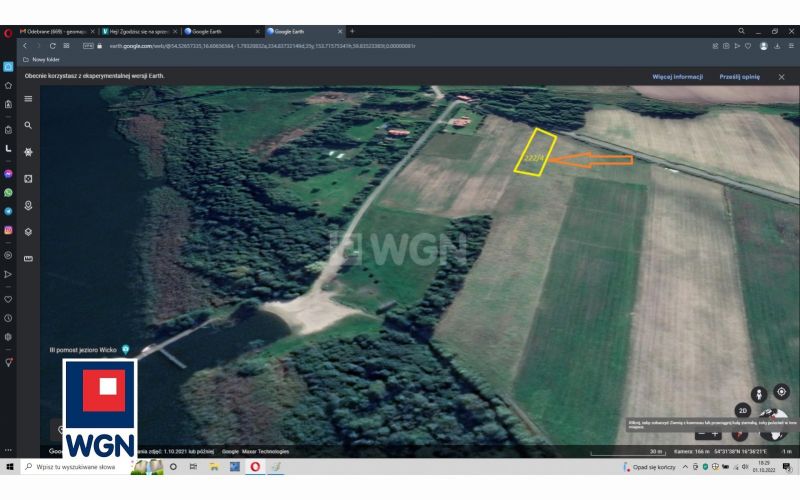Open Windows notification center
800x500 pixels.
pyautogui.click(x=787, y=467)
